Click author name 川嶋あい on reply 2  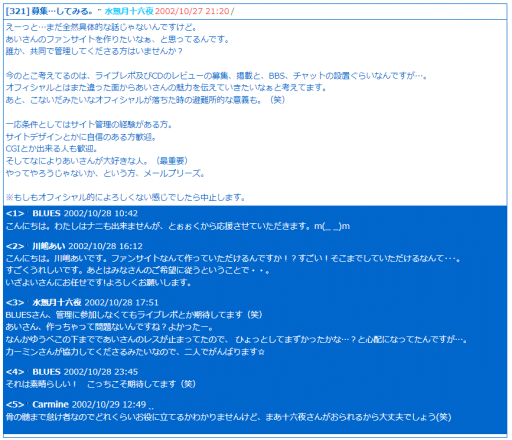(x=49, y=246)
